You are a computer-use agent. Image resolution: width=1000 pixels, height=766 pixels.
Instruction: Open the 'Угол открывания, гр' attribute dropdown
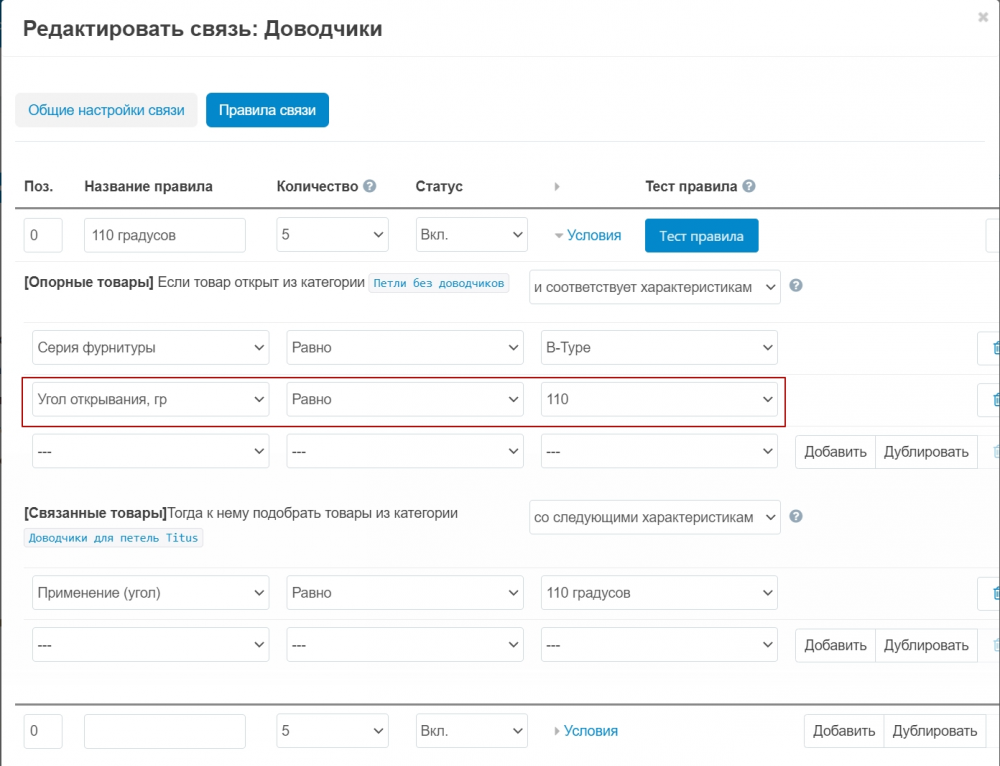pyautogui.click(x=151, y=399)
